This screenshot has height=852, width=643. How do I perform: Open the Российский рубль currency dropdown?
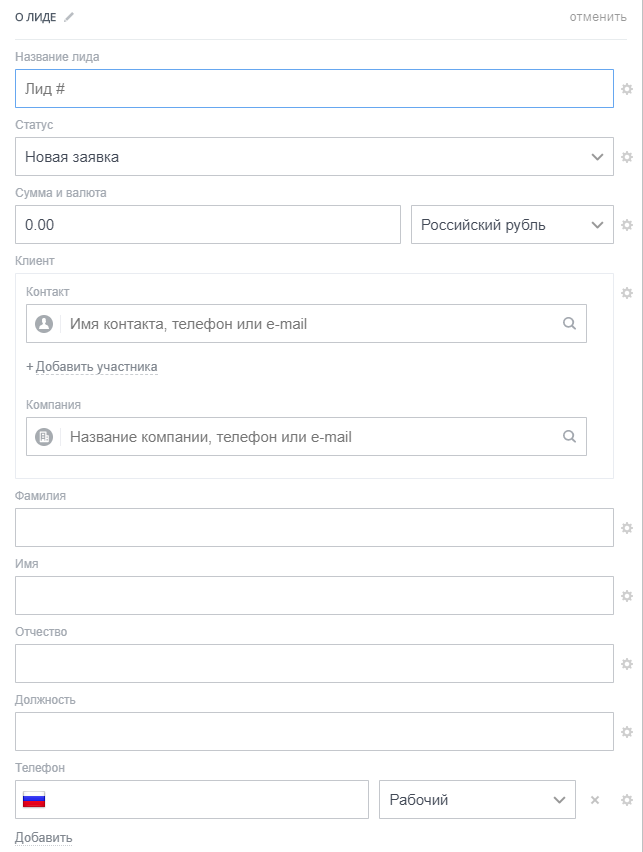(512, 225)
